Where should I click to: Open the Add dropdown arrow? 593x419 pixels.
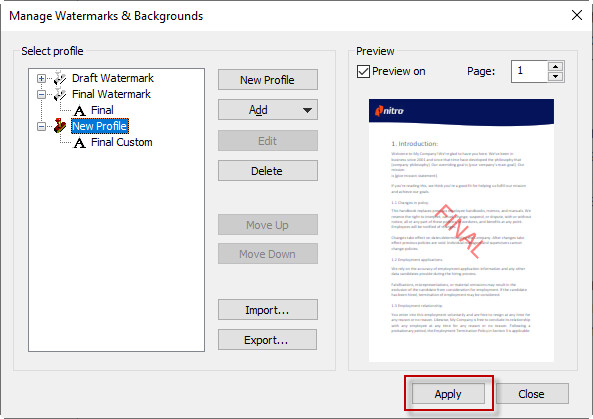pos(307,110)
